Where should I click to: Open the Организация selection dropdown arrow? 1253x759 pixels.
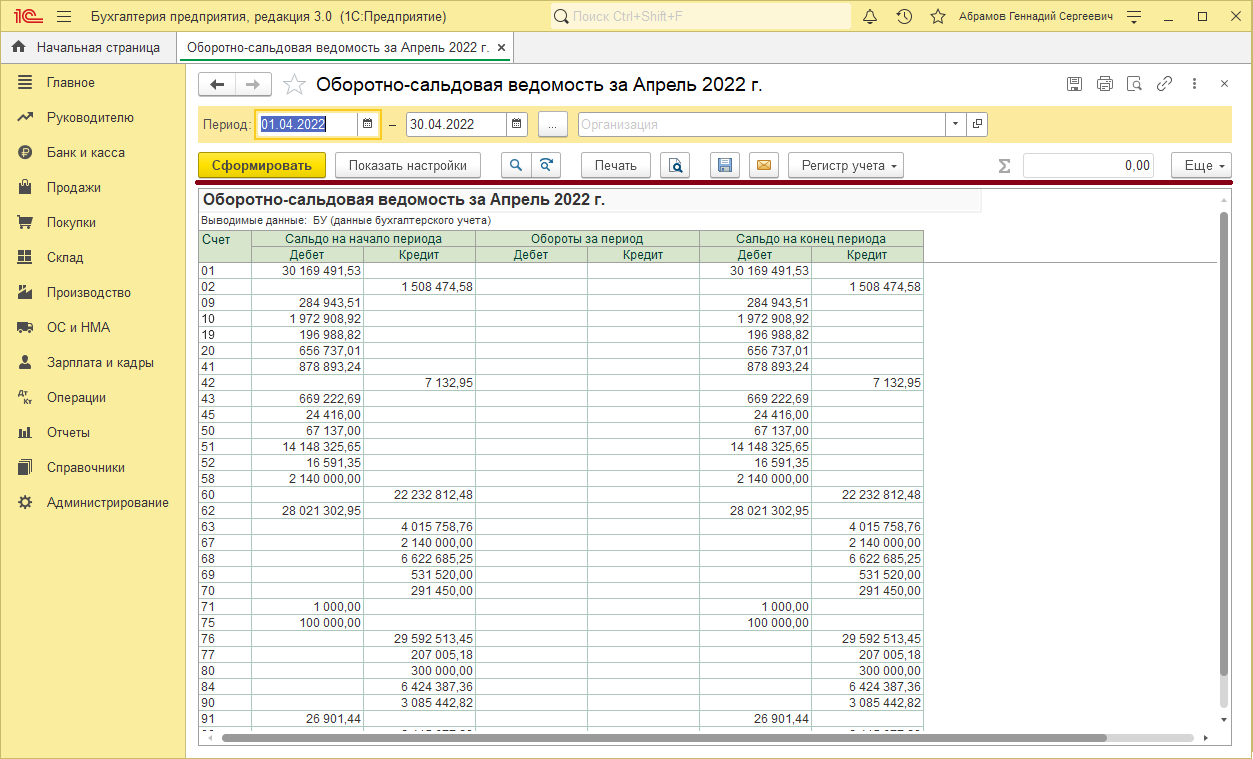(953, 124)
